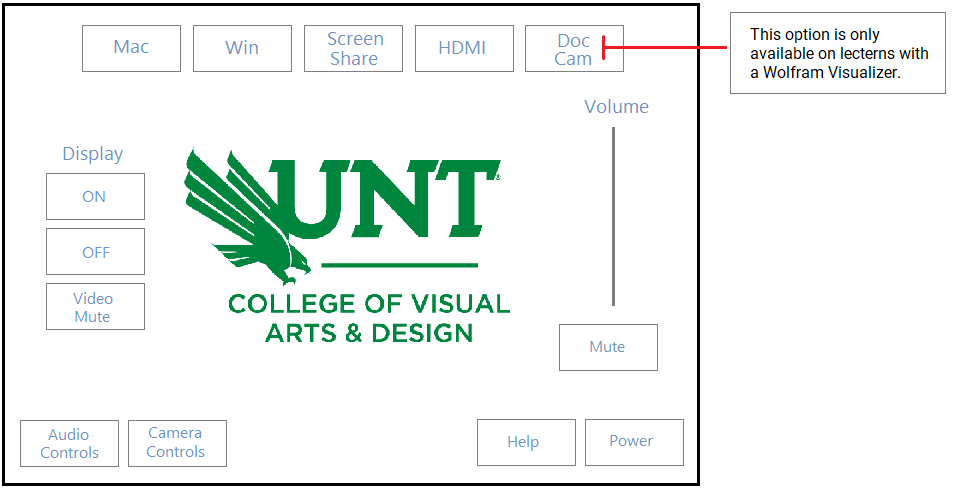Click the Volume label
965x495 pixels.
[616, 107]
